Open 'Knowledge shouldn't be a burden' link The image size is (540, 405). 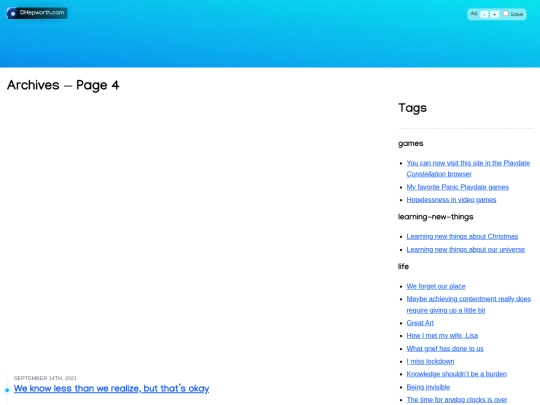pos(457,374)
